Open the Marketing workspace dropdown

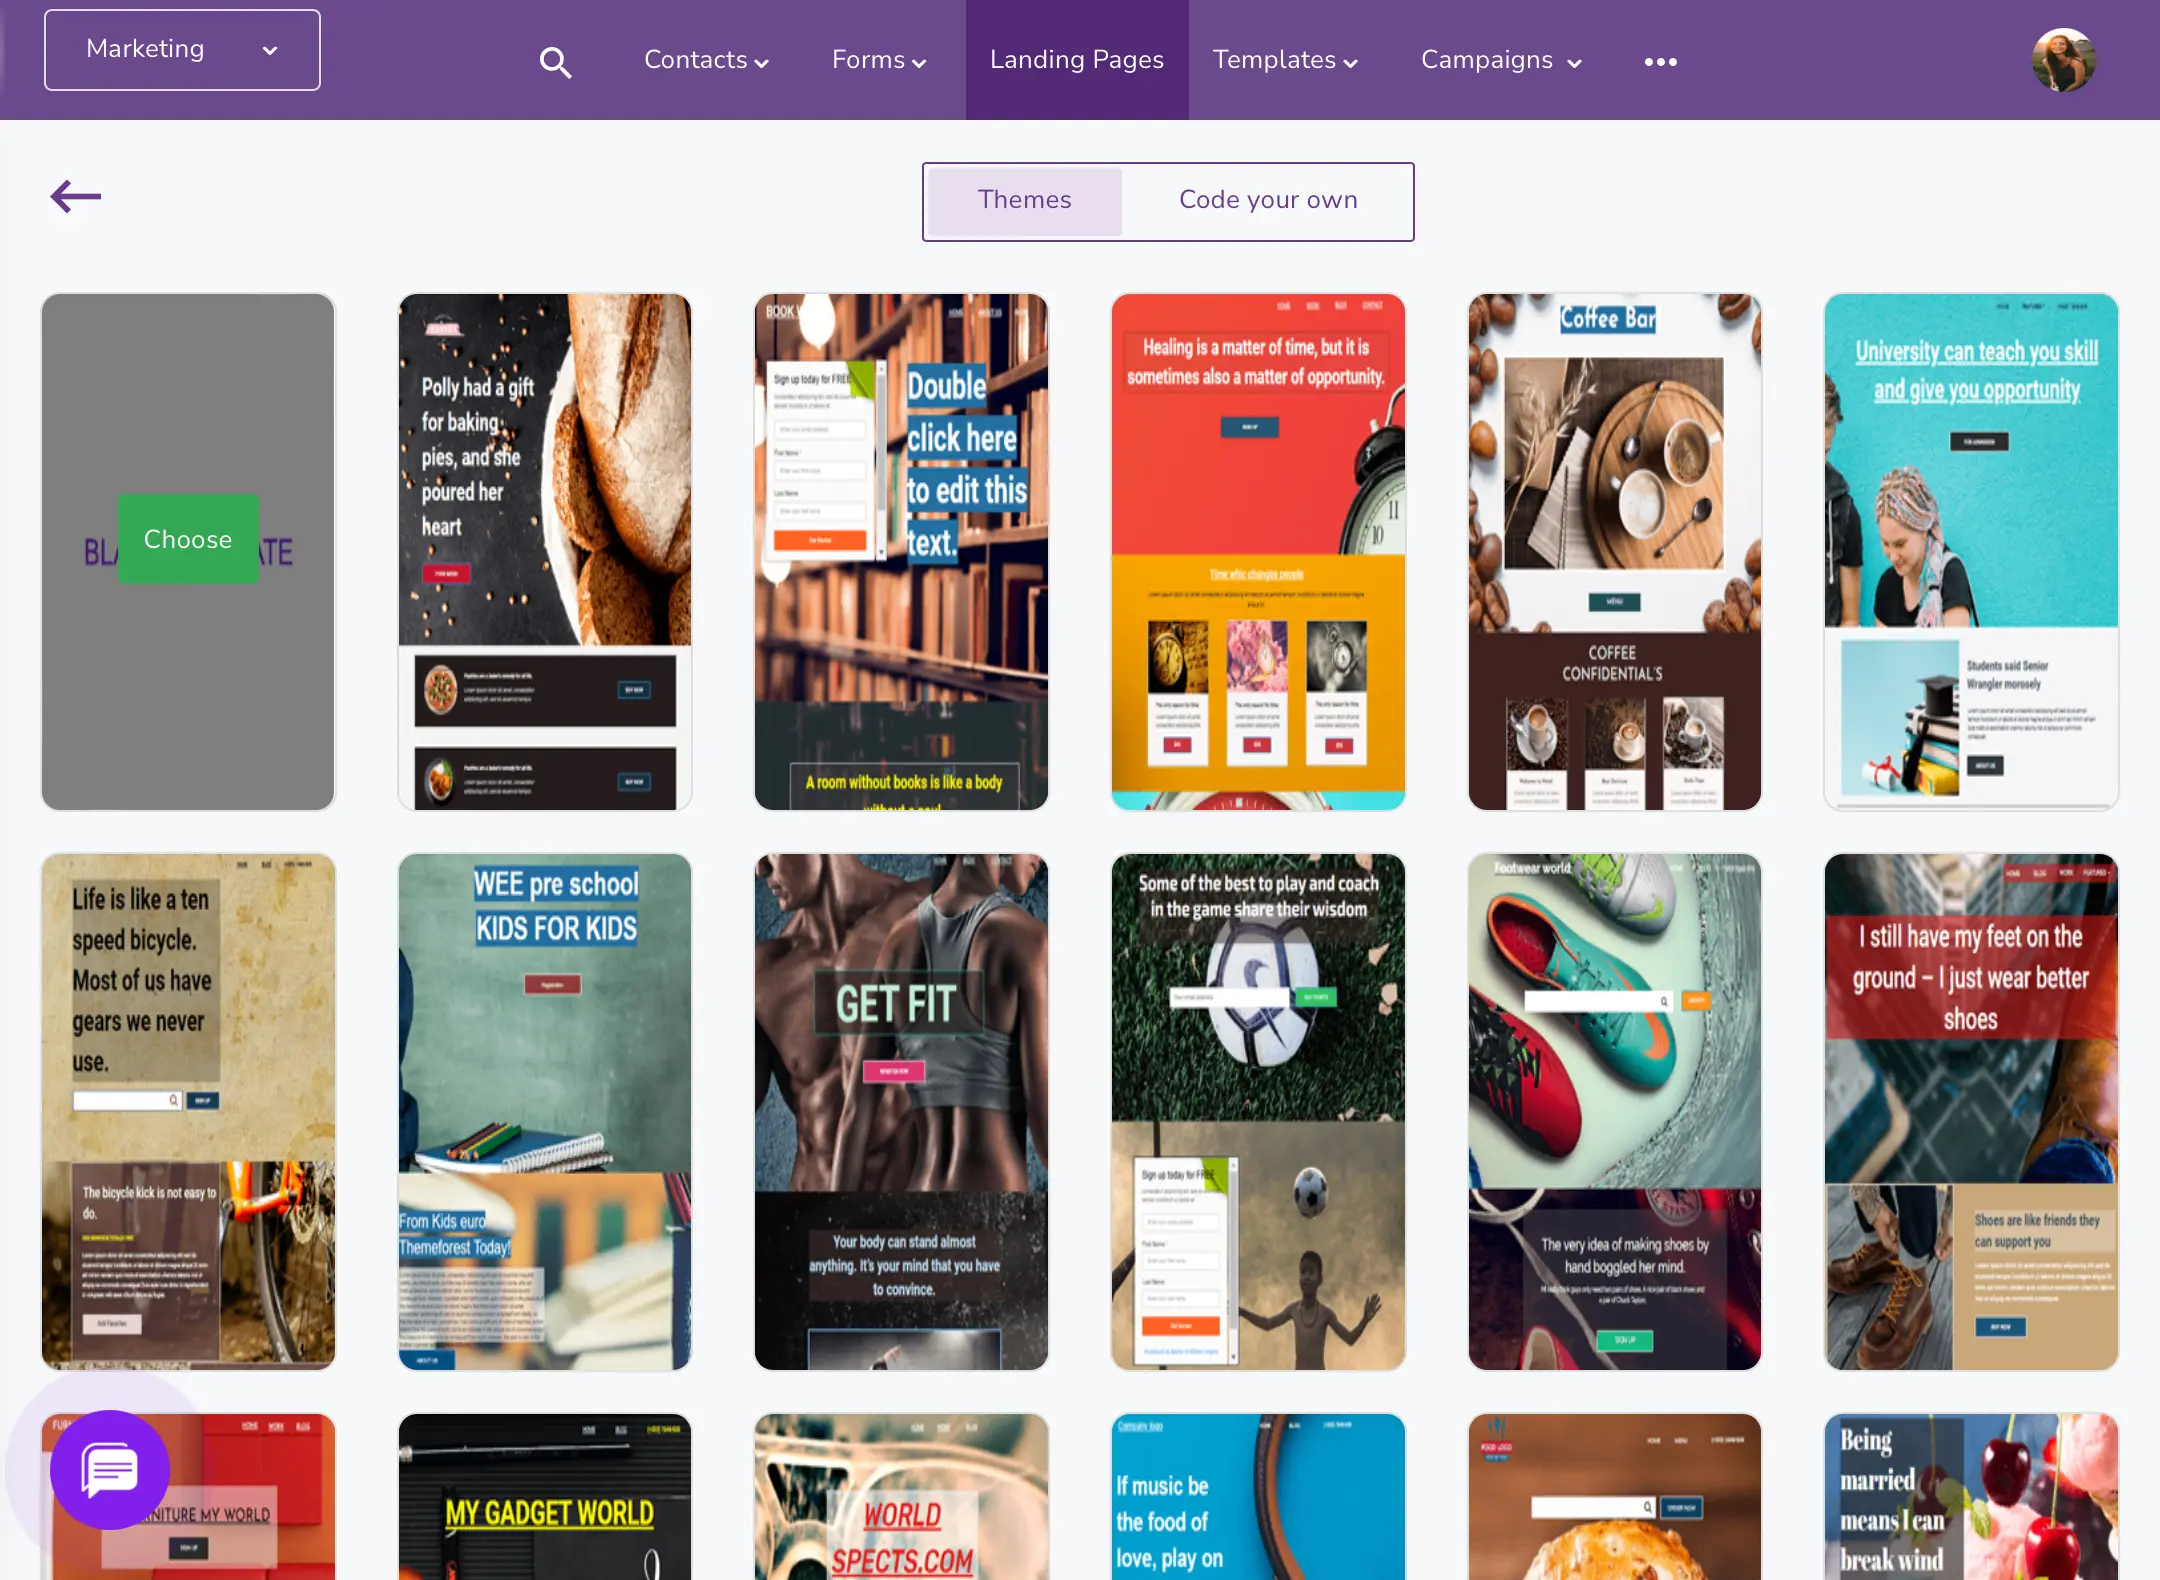182,50
